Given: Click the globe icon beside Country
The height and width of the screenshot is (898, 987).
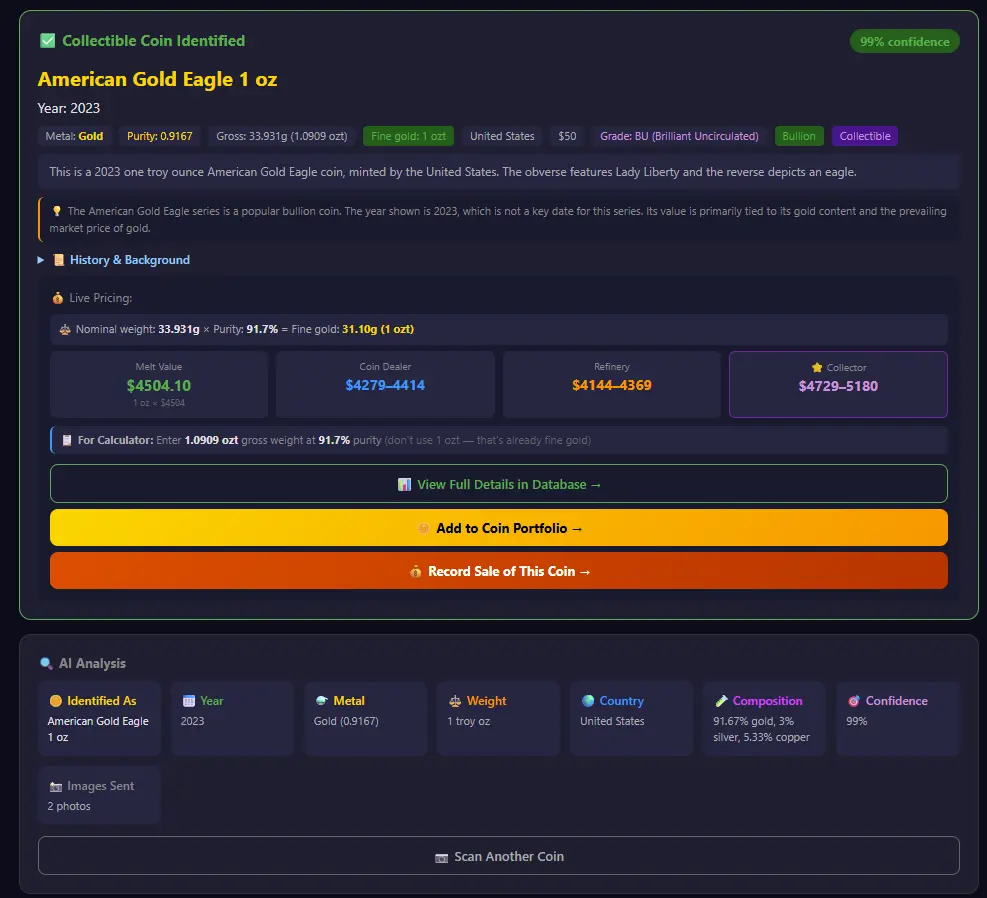Looking at the screenshot, I should coord(588,700).
